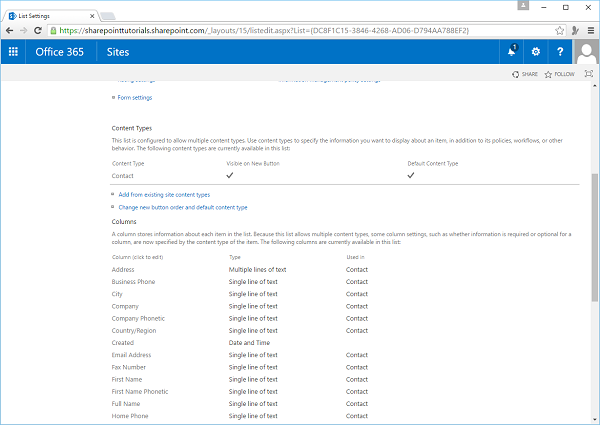Click Add from existing site content types

pyautogui.click(x=164, y=194)
